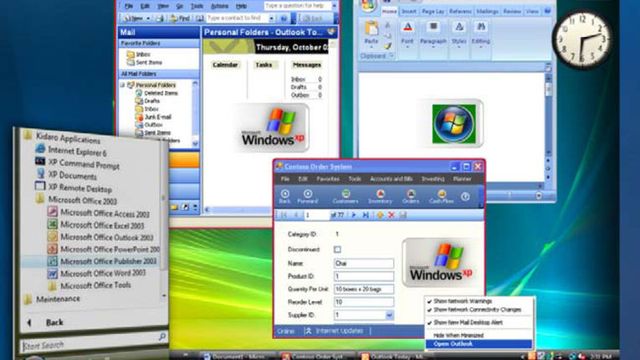Click print icon in Outlook toolbar
Viewport: 640px width, 360px height.
tap(160, 18)
